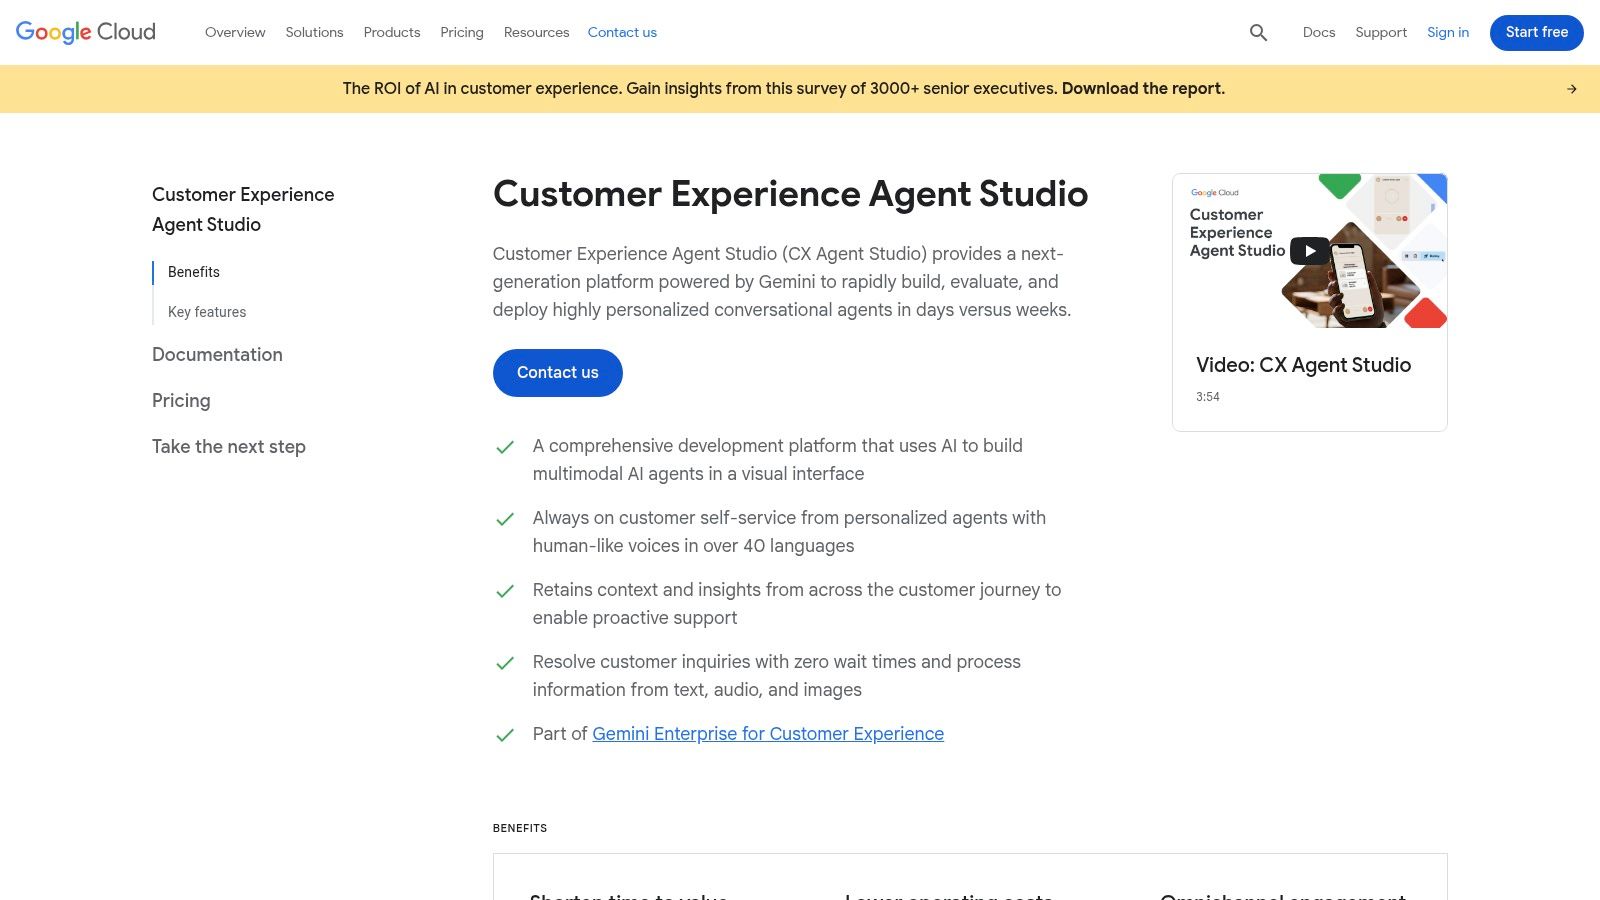Click Download the report in the banner

point(1142,88)
